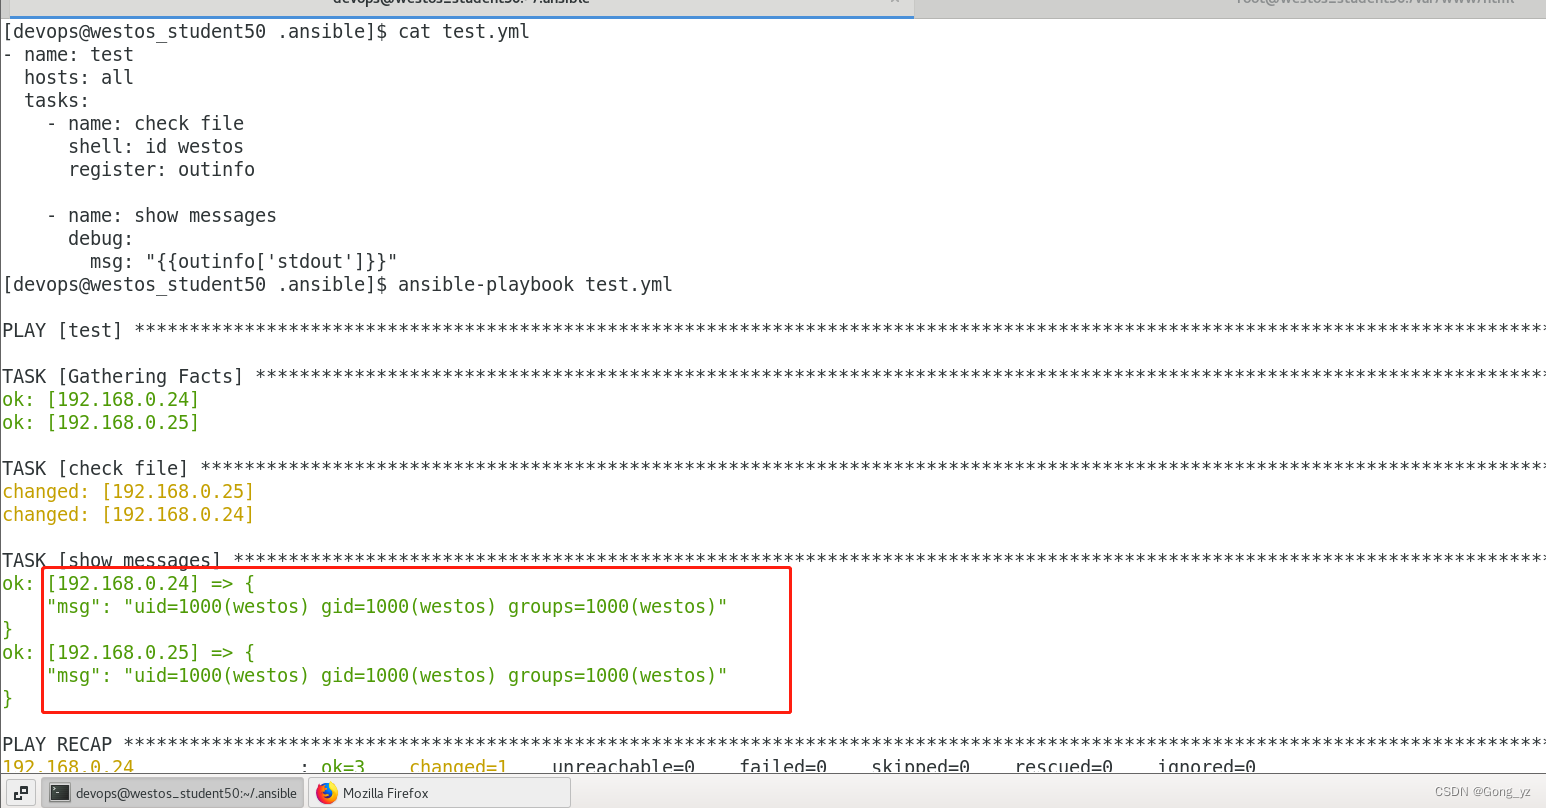Click the msg "{{outinfo['stdout']}}" line

tap(244, 261)
